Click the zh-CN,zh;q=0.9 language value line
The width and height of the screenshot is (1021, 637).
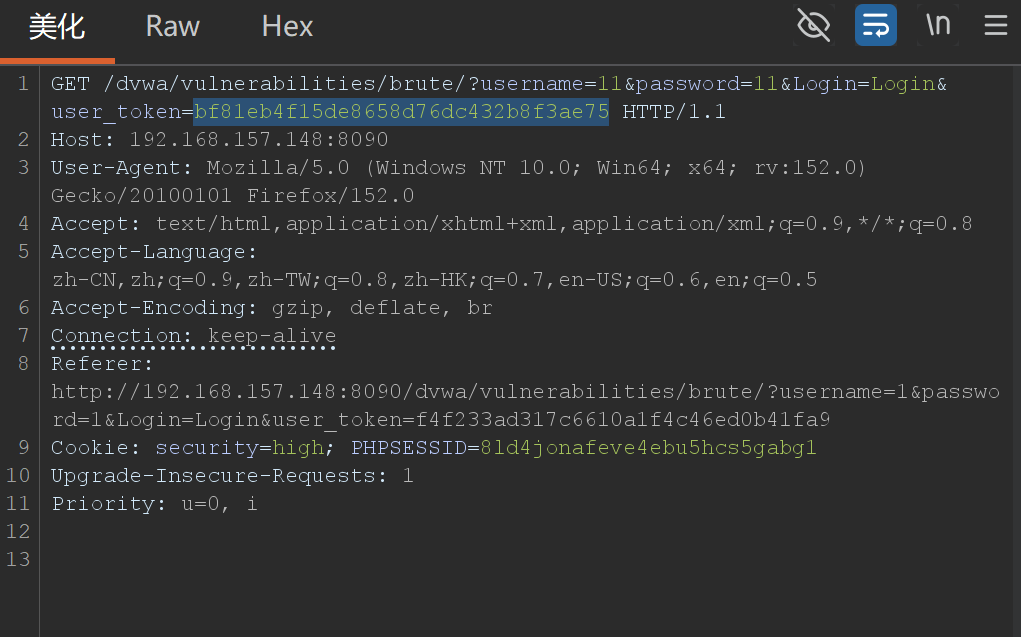[434, 279]
